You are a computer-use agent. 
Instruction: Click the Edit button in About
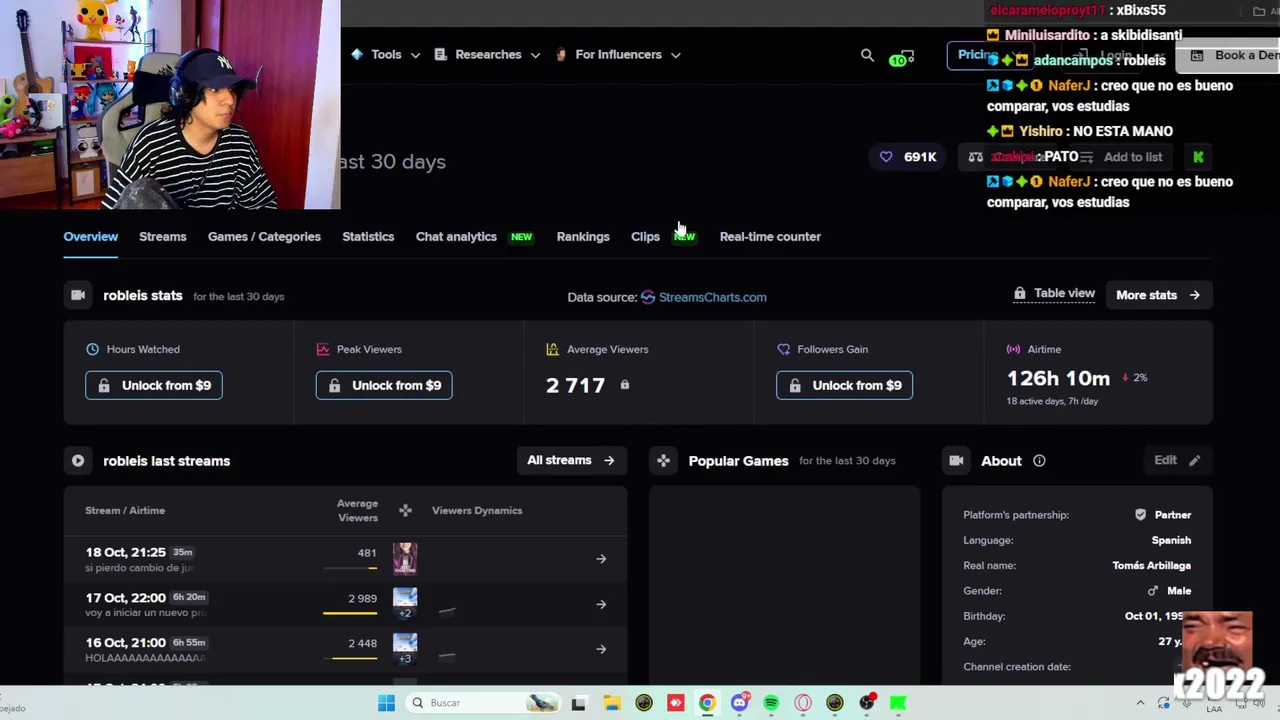pos(1176,460)
